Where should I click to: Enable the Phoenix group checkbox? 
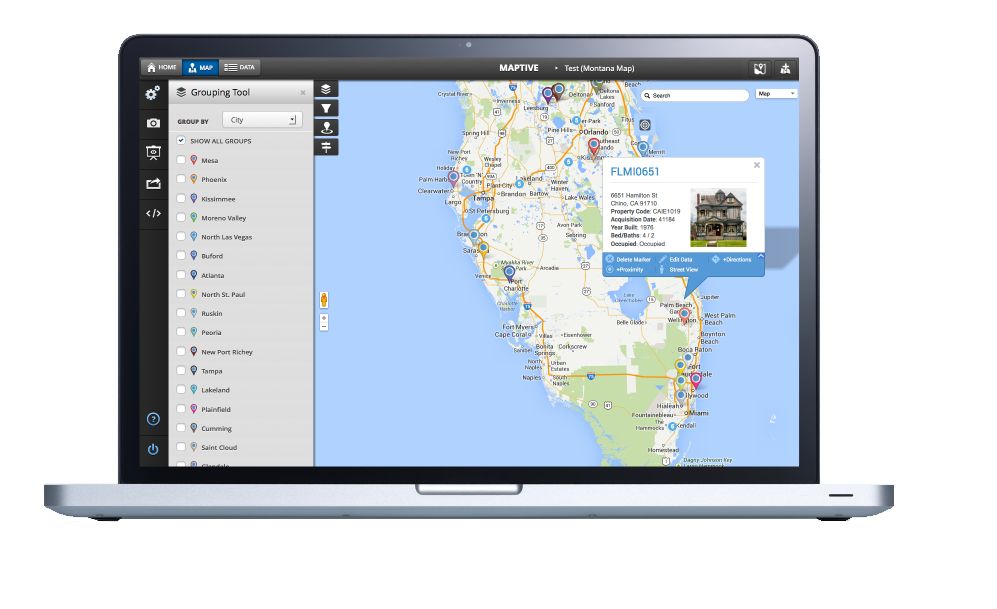click(x=181, y=179)
